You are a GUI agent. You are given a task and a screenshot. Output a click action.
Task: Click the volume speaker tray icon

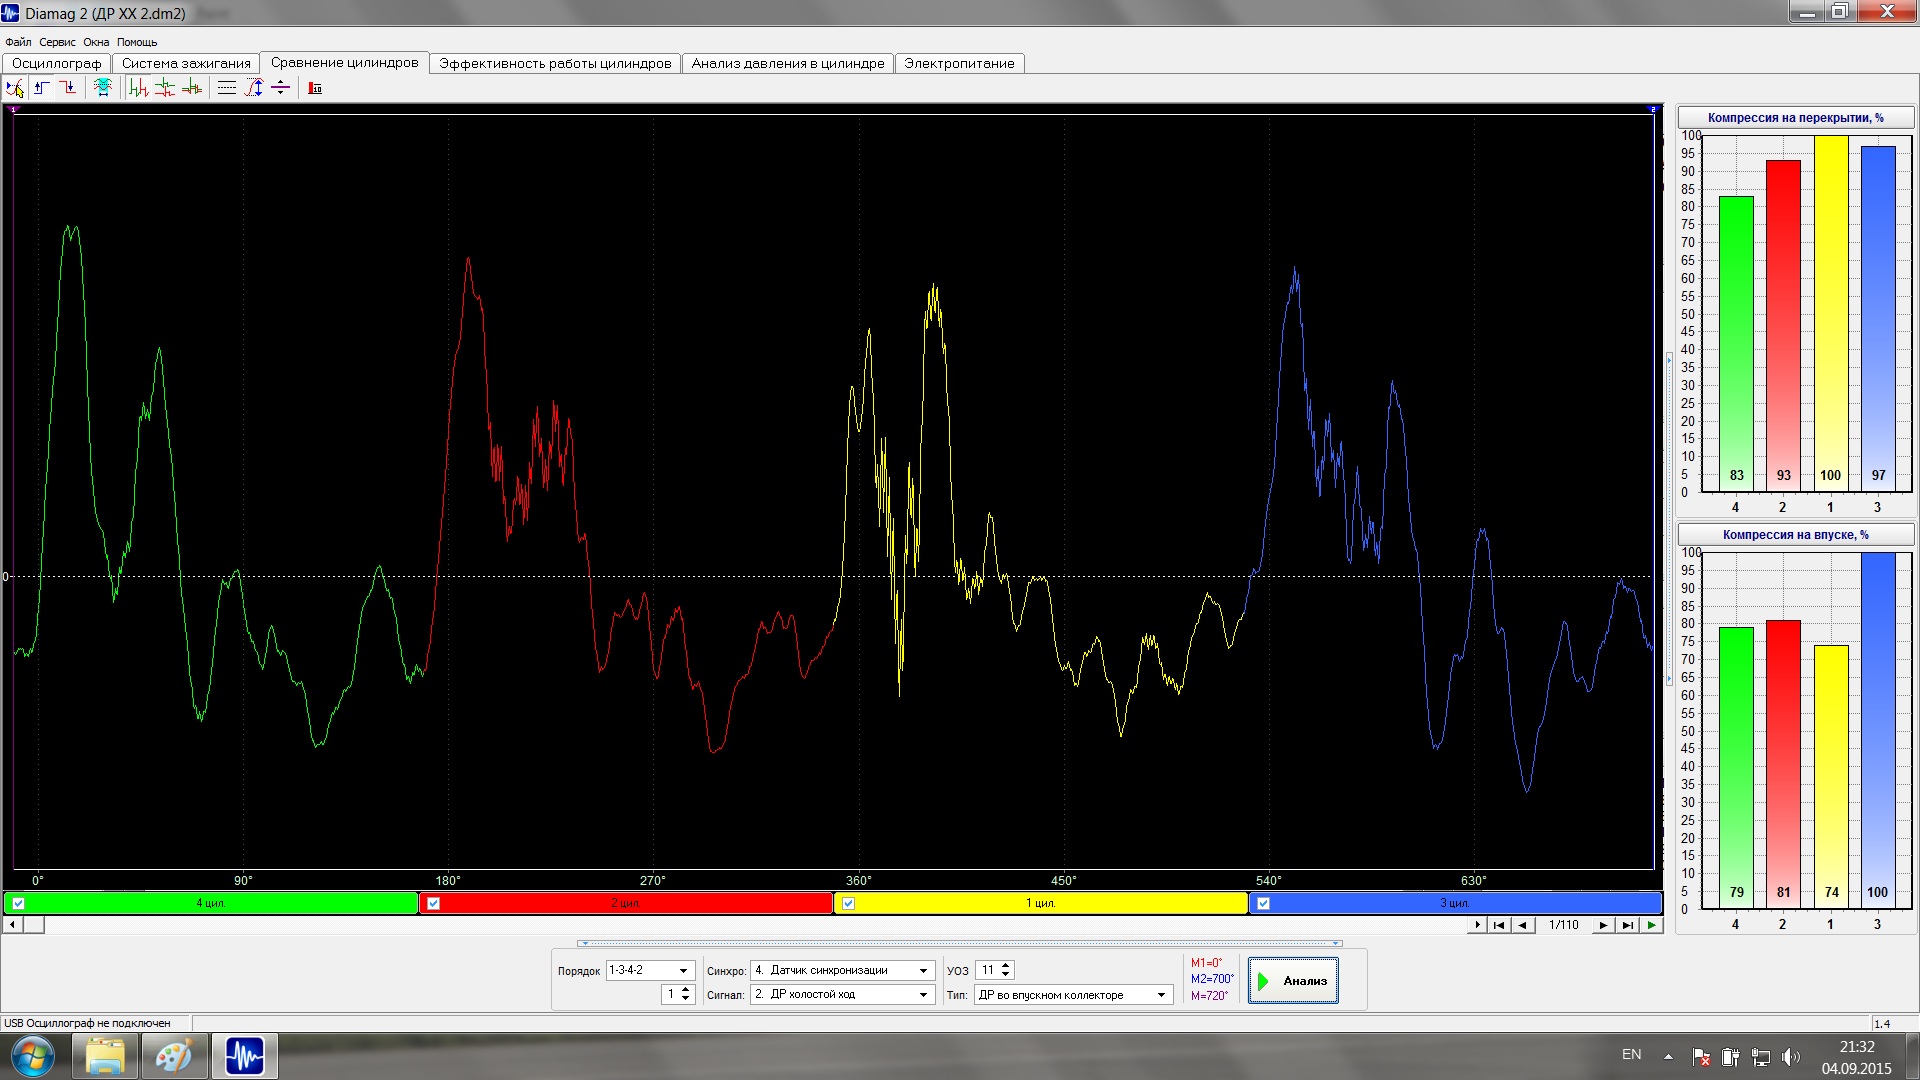tap(1790, 1057)
